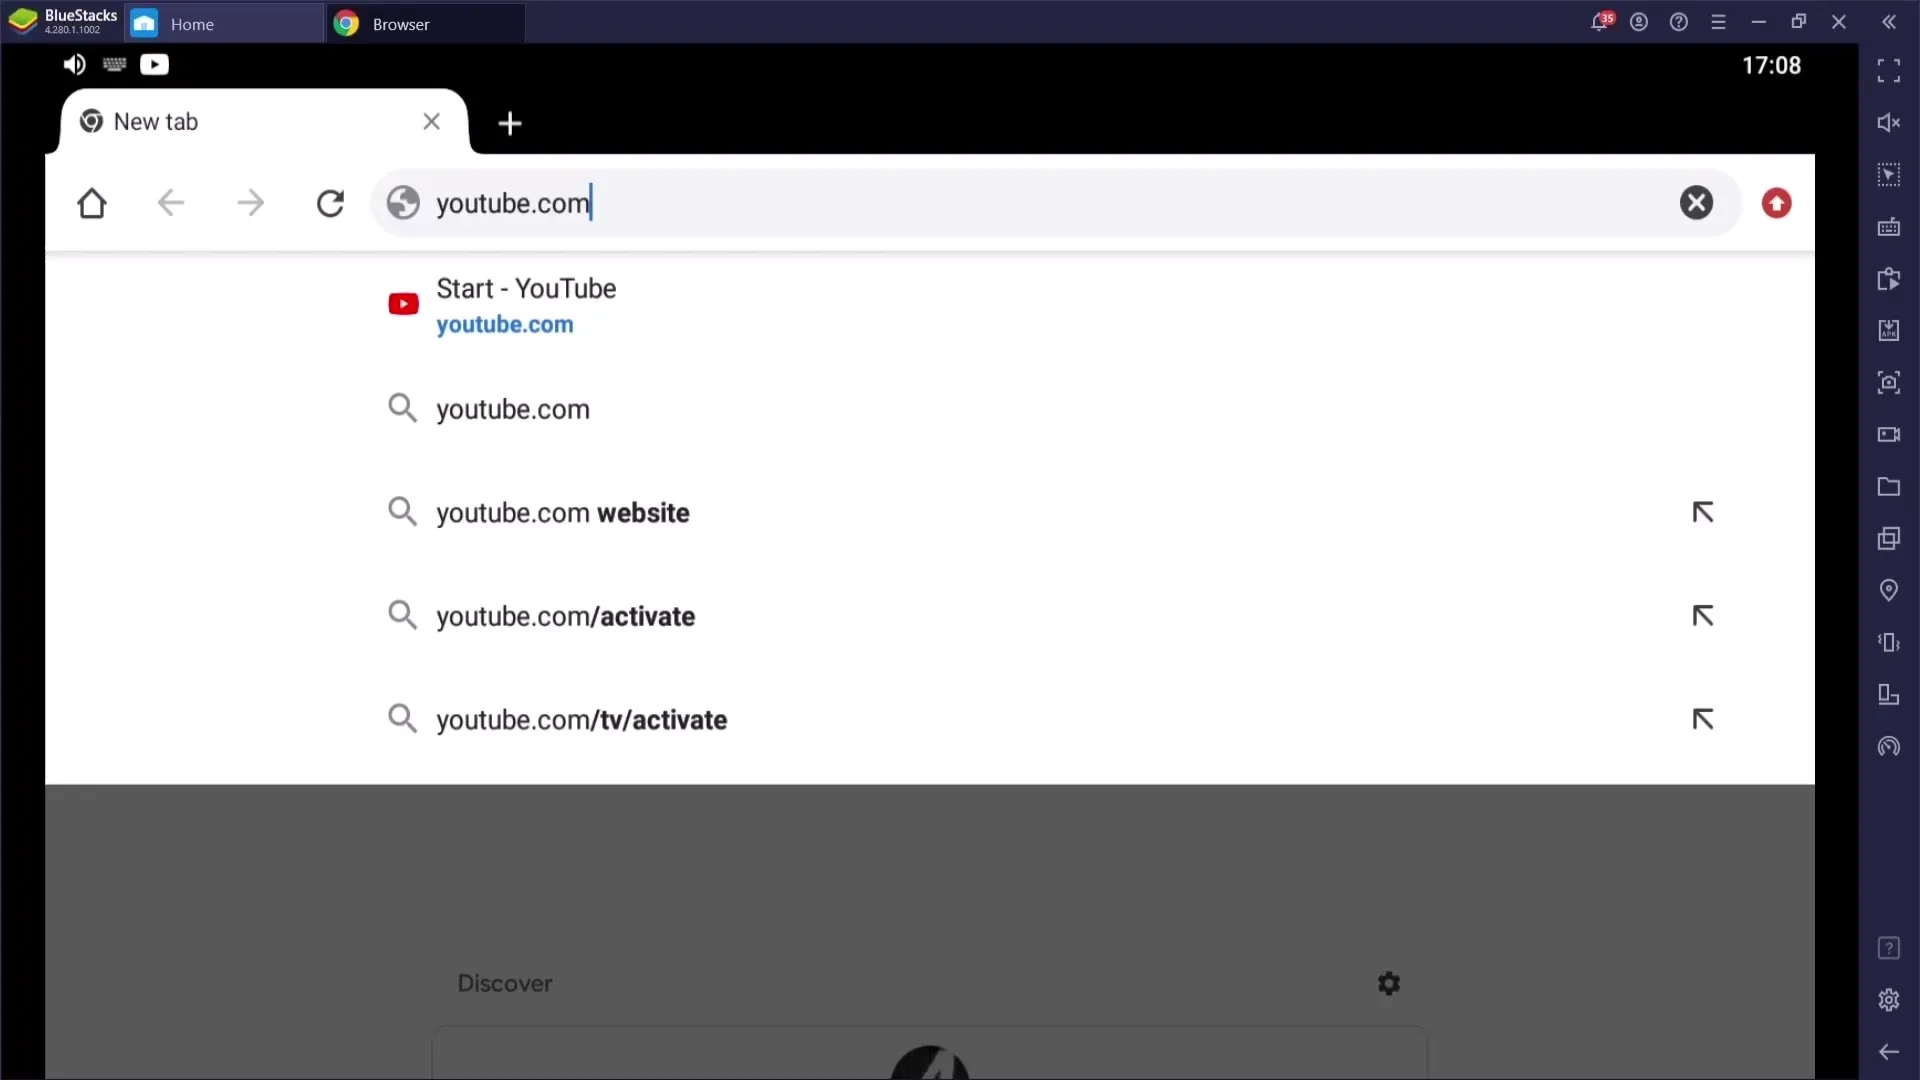Click the speaker/mute icon in BlueStacks
Viewport: 1920px width, 1080px height.
pos(74,63)
